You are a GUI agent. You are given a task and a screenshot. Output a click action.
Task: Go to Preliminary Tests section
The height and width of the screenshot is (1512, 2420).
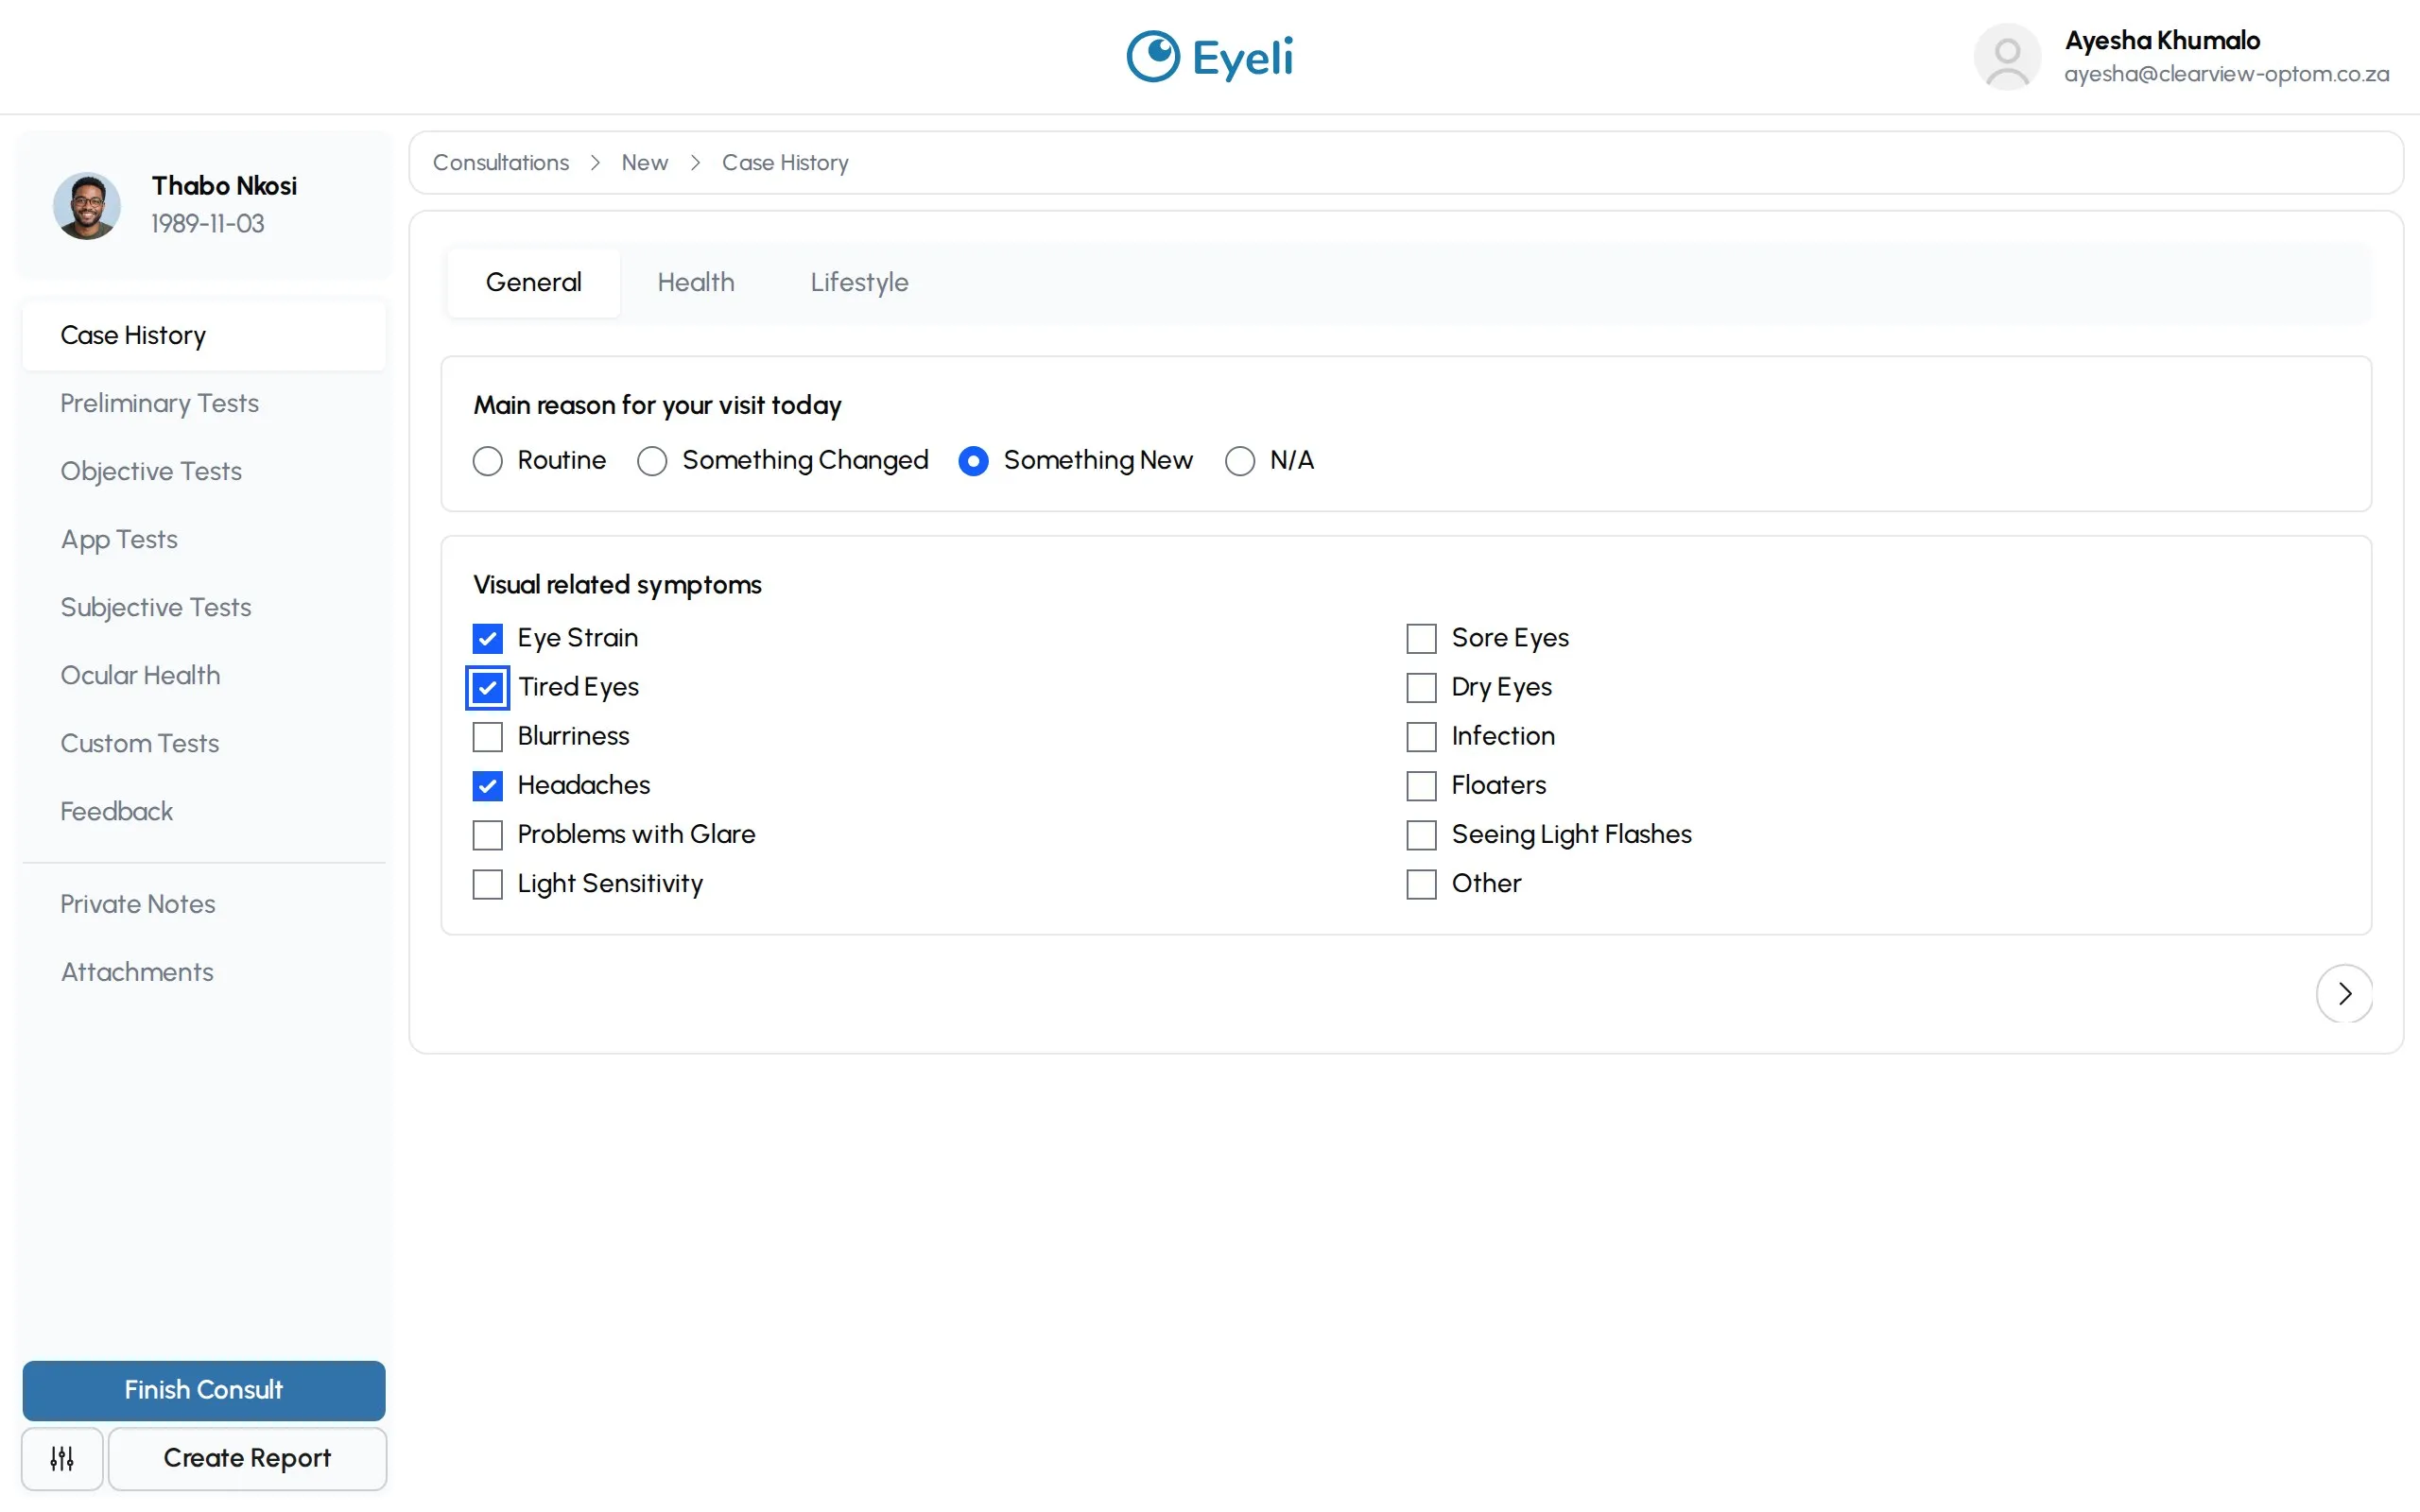click(x=204, y=403)
